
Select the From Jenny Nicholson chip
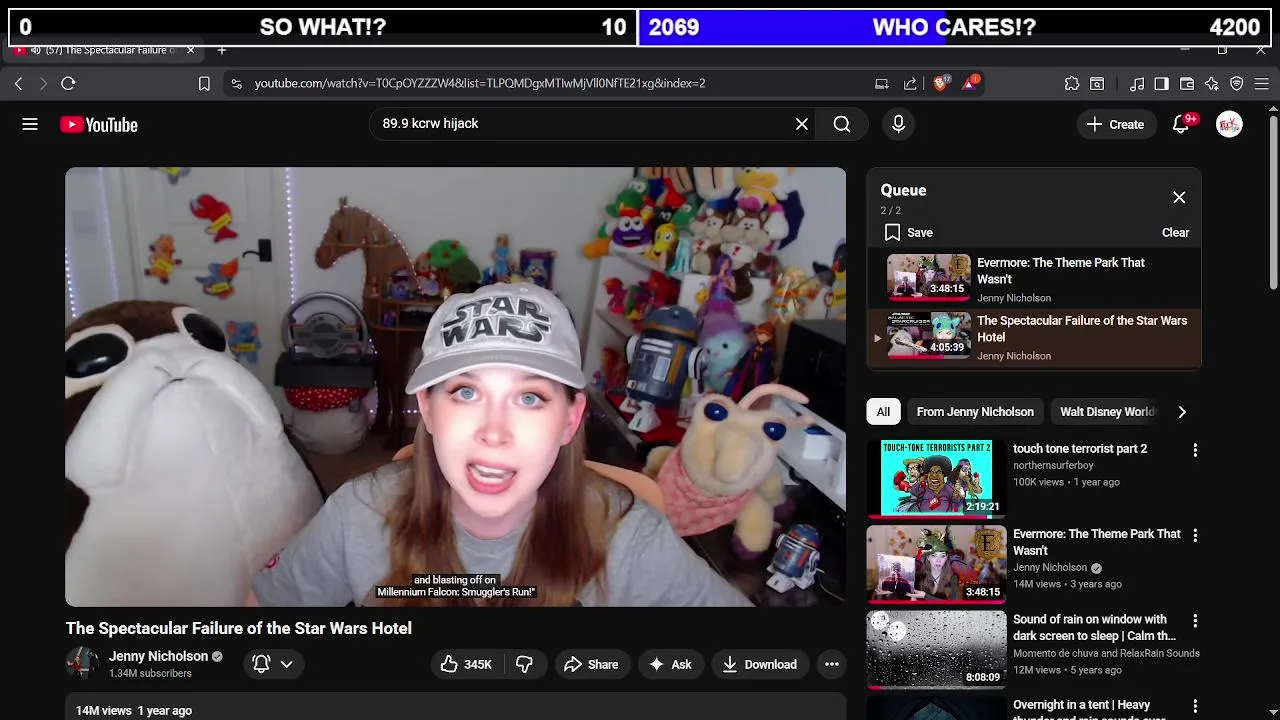[975, 412]
